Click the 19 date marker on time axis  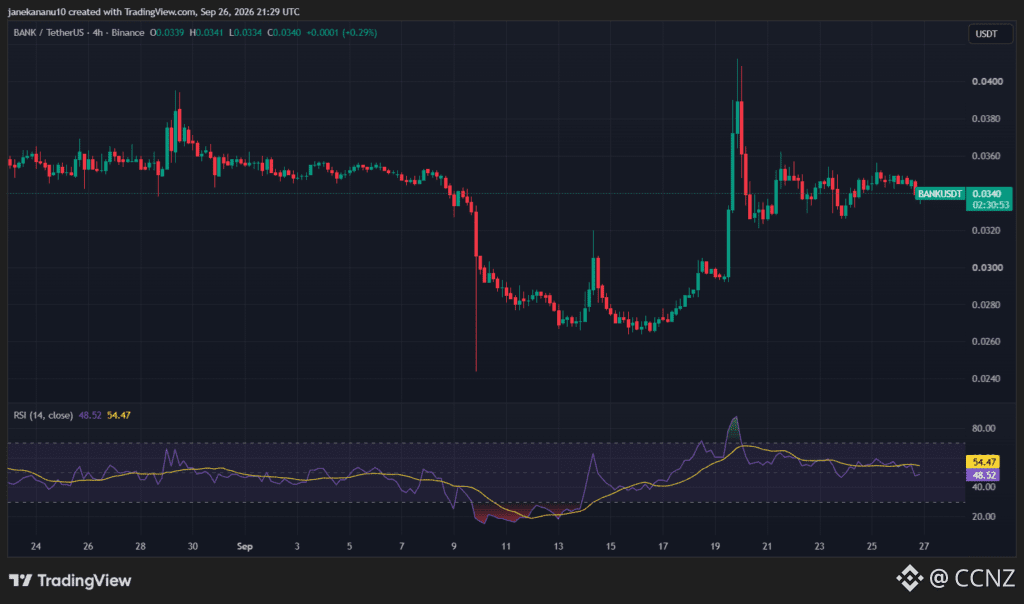[x=714, y=547]
